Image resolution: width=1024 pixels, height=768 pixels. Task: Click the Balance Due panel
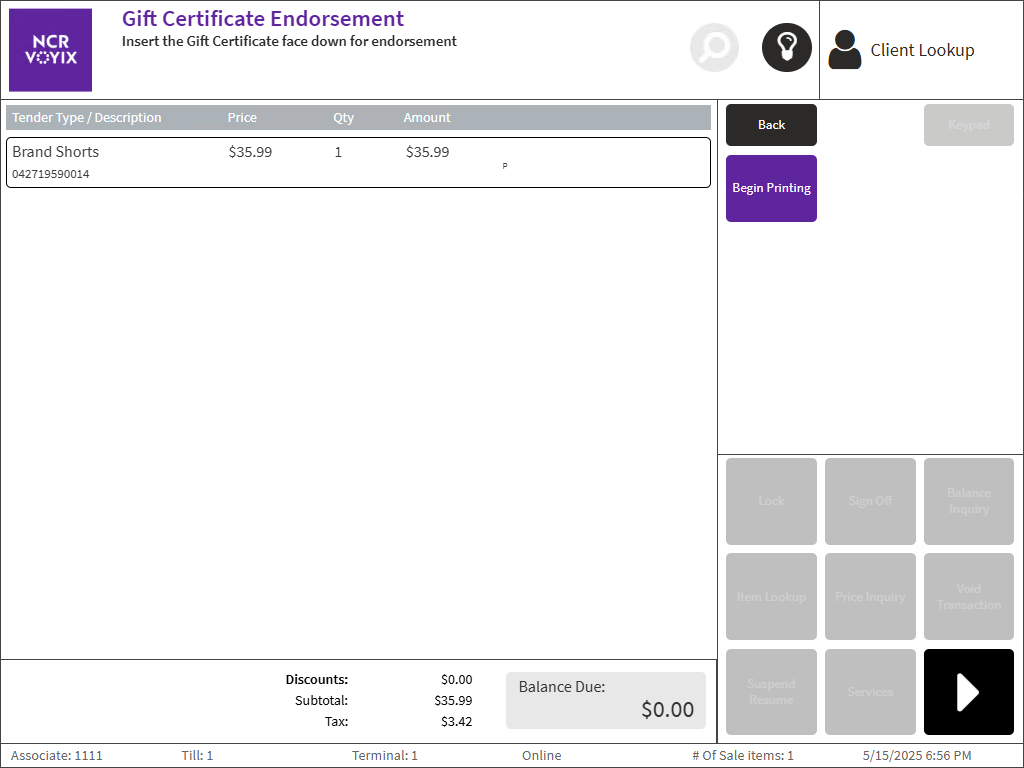(605, 700)
